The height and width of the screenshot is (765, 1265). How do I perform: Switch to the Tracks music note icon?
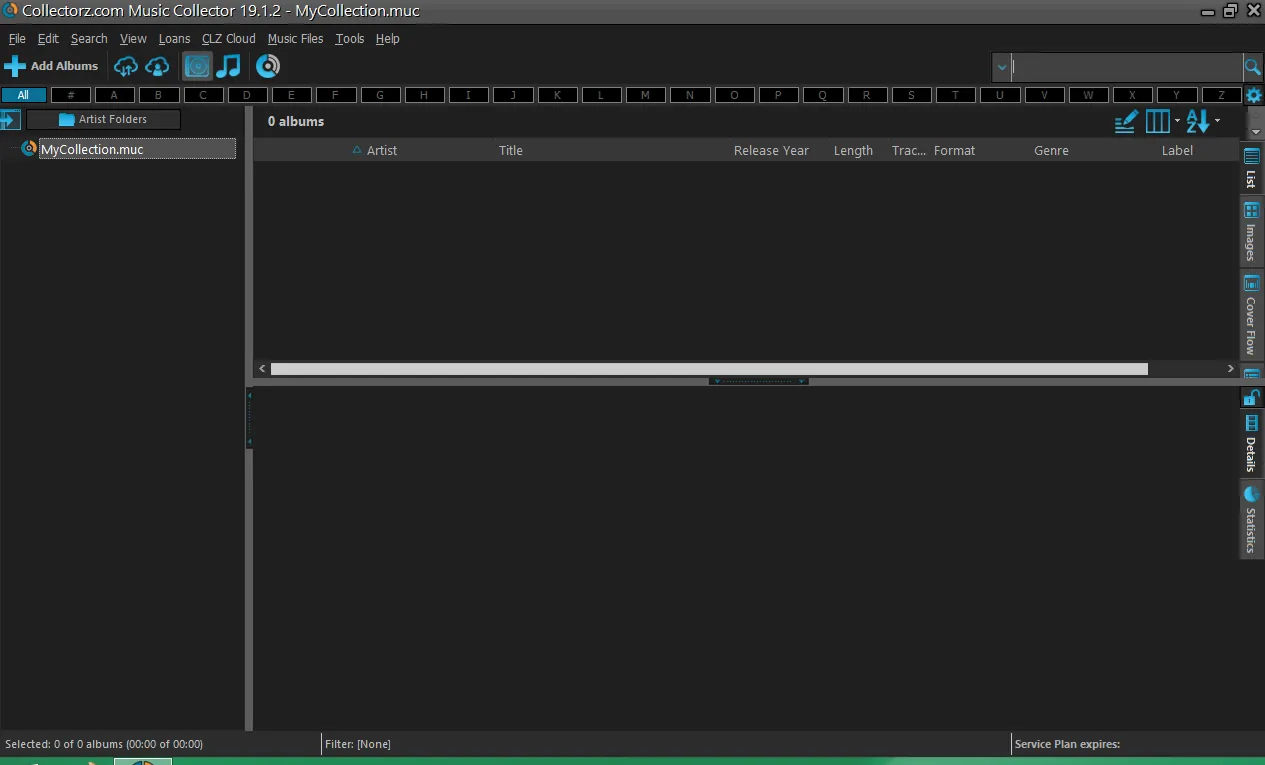pos(229,67)
